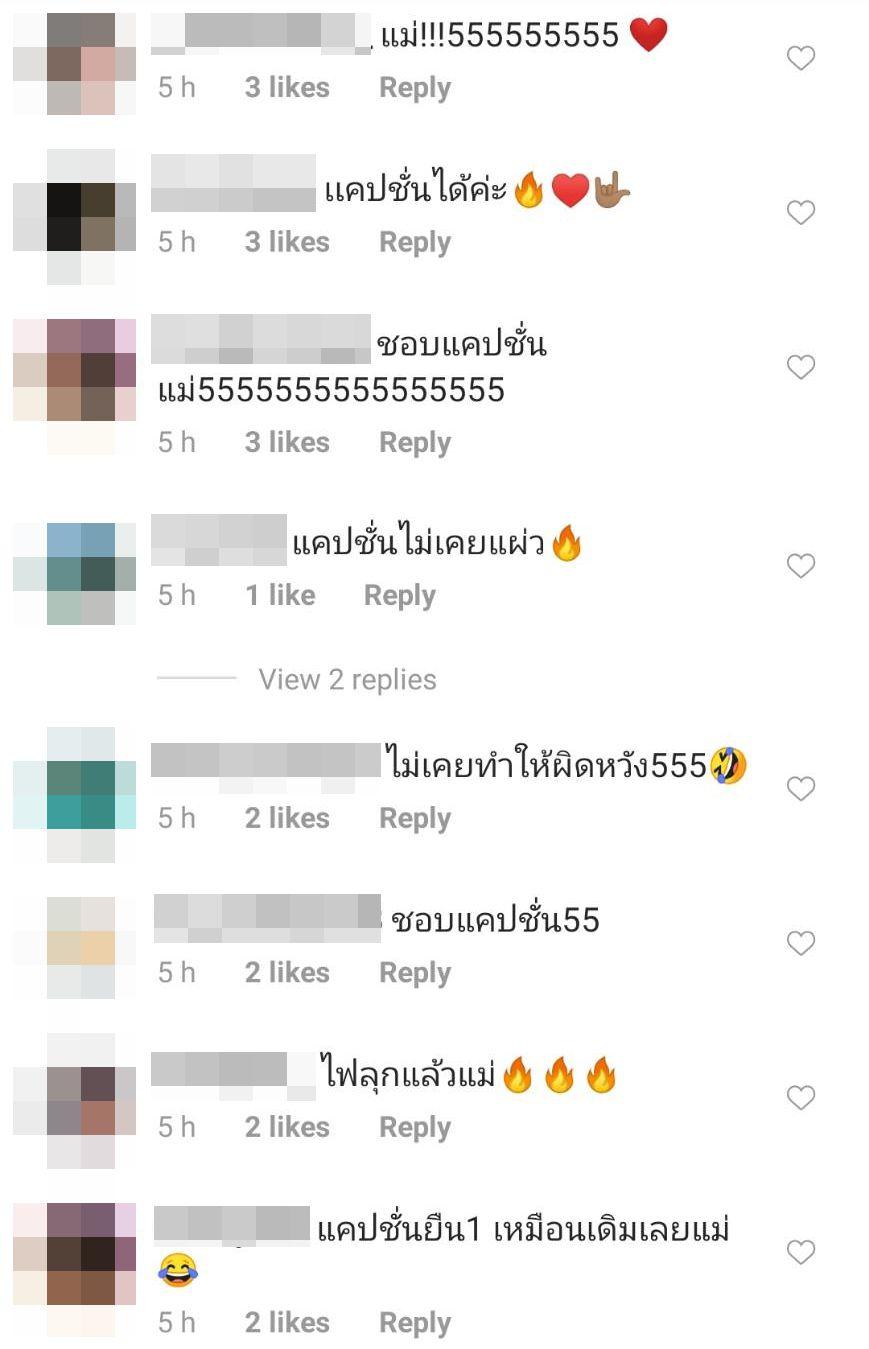
Task: Reply to the 'ไฟลุกแล้วแม่' comment
Action: 415,1127
